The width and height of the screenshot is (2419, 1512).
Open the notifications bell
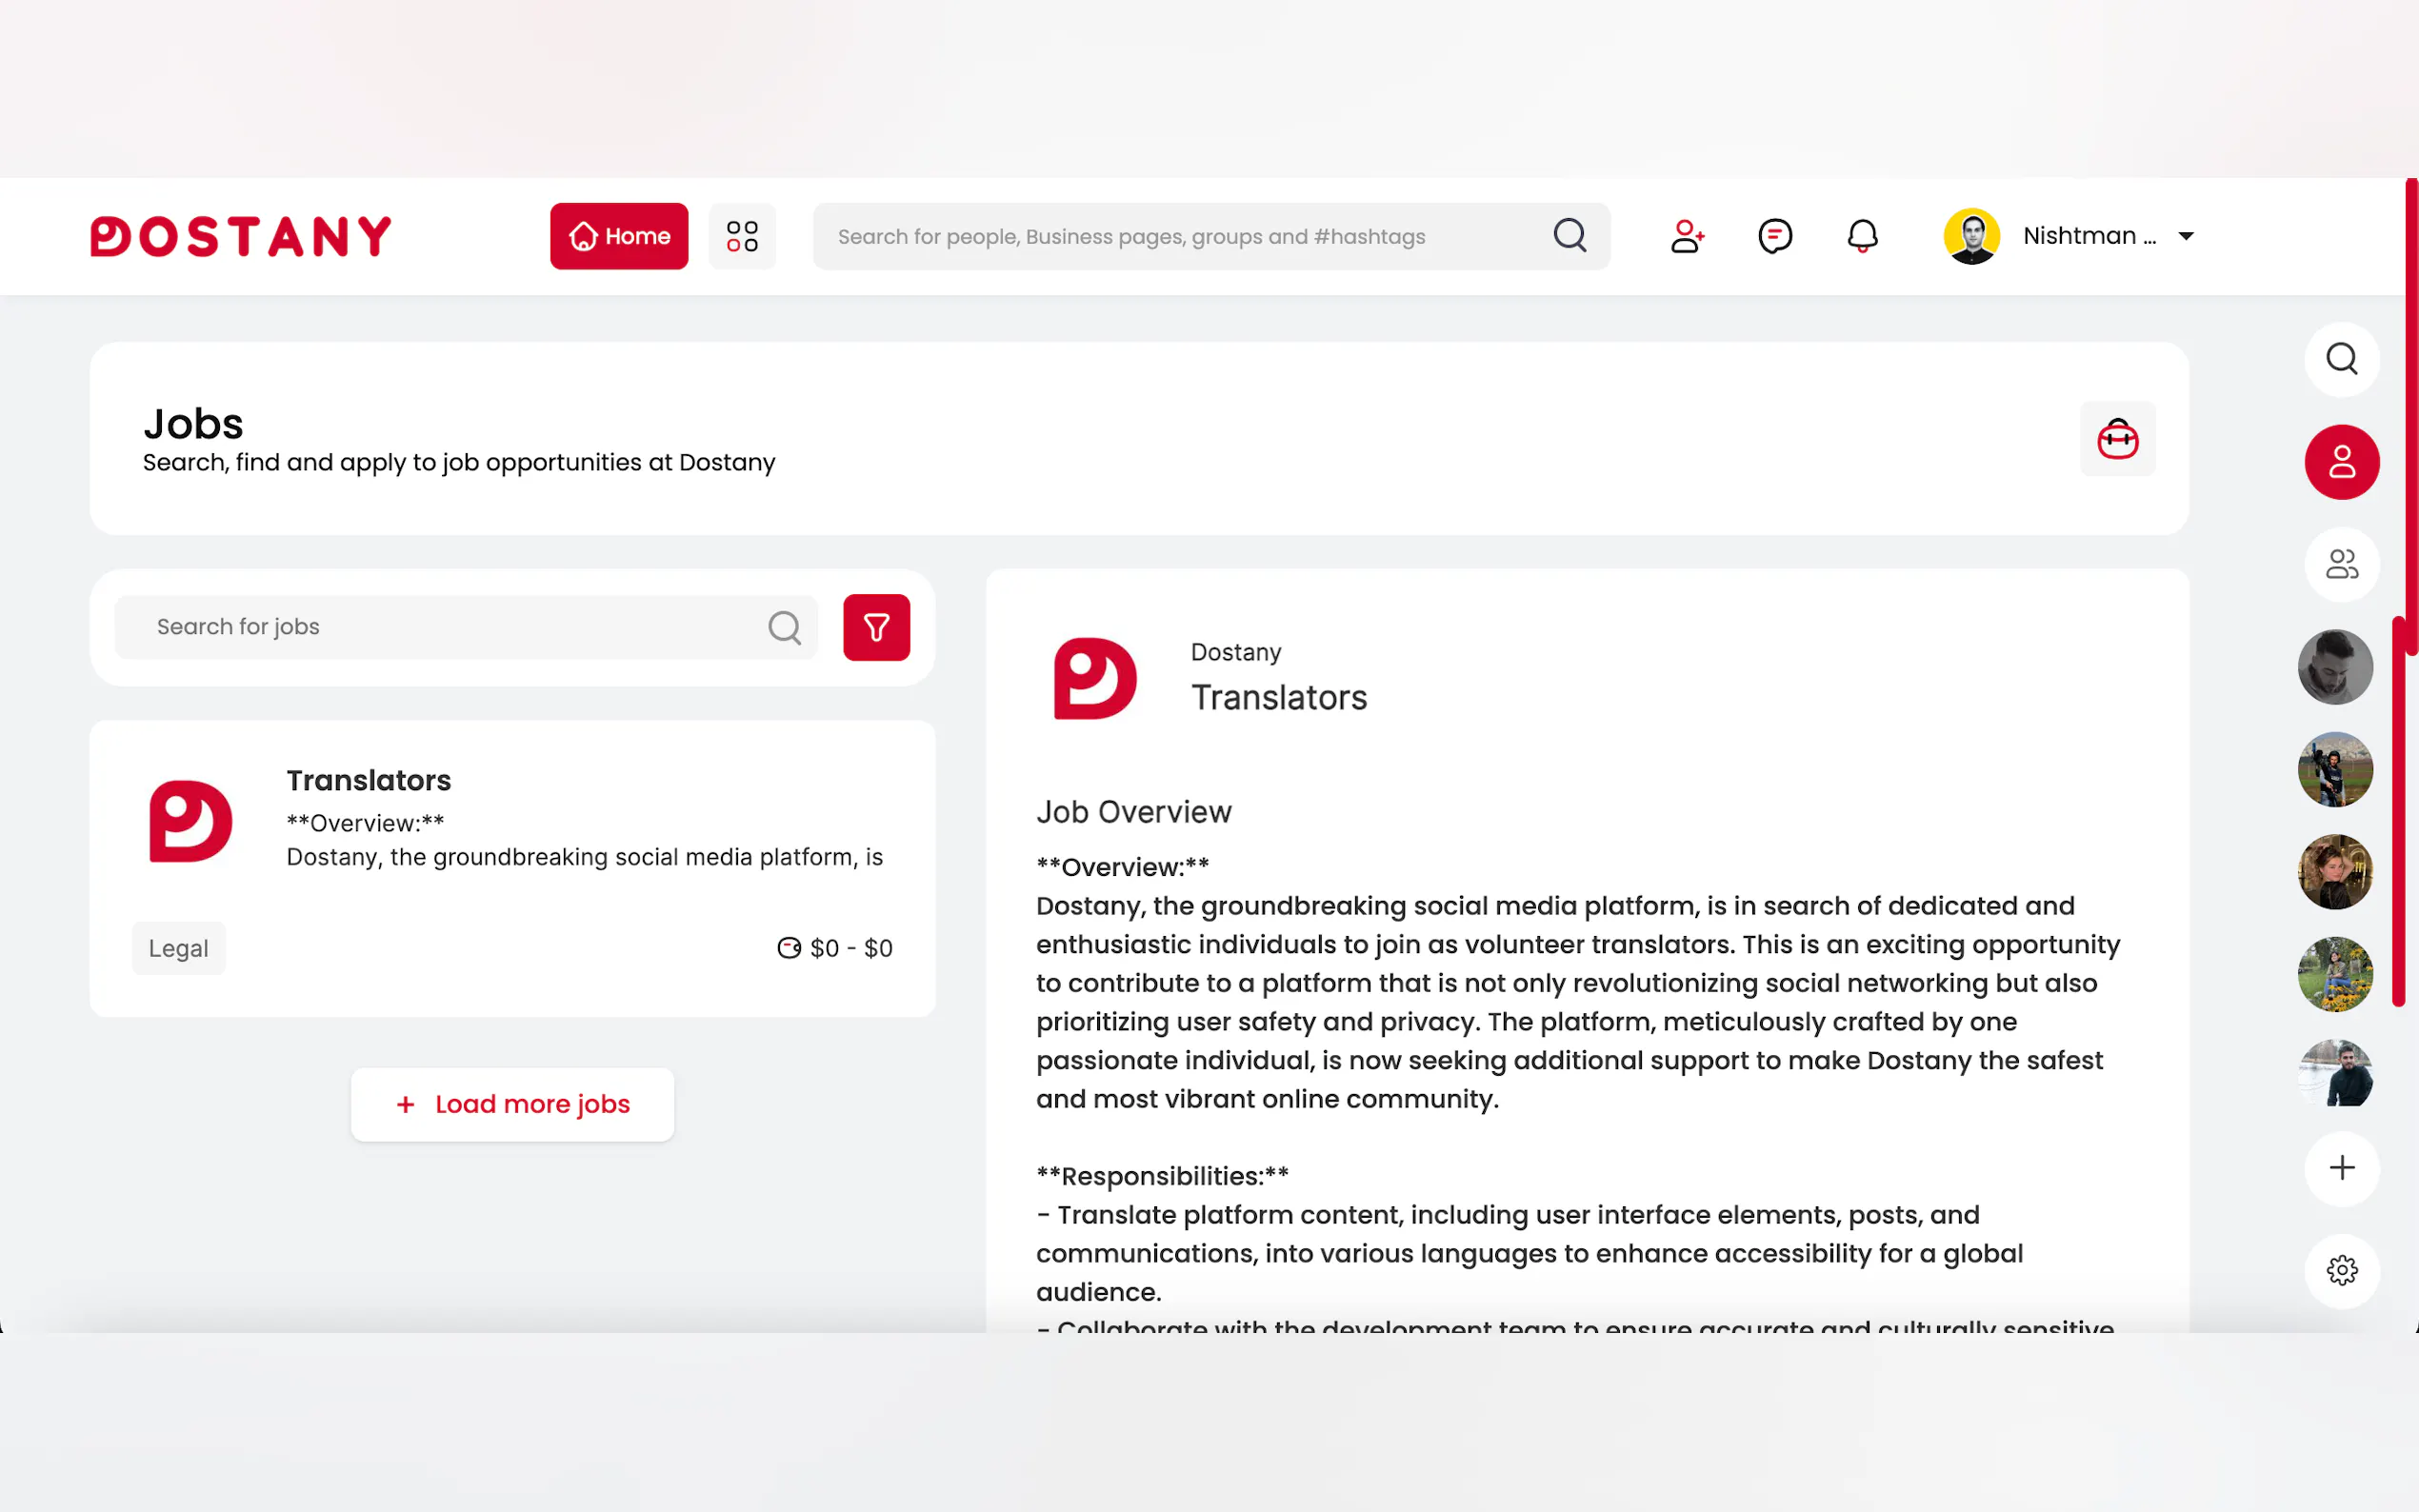click(1862, 237)
